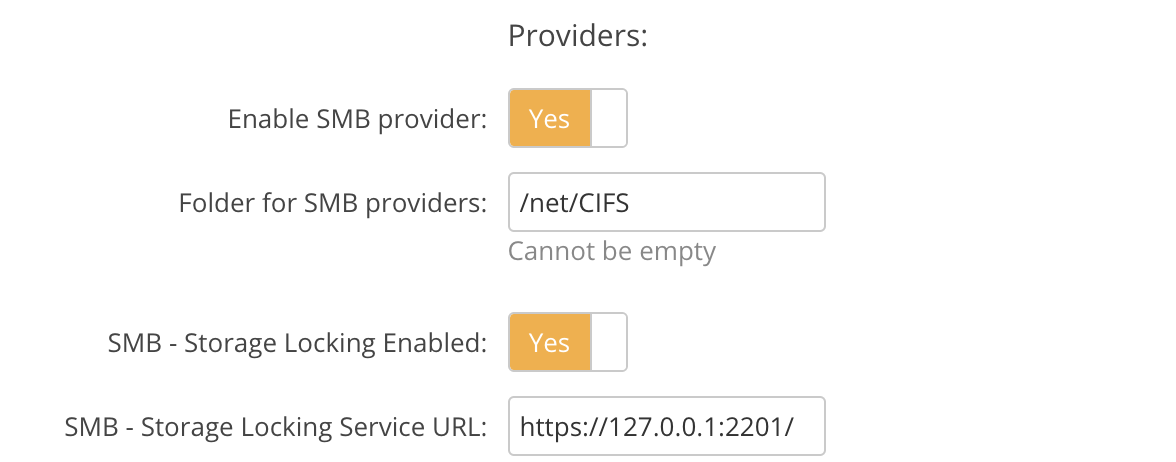Click white handle of Storage Locking Enabled switch
The image size is (1176, 462).
pos(608,342)
